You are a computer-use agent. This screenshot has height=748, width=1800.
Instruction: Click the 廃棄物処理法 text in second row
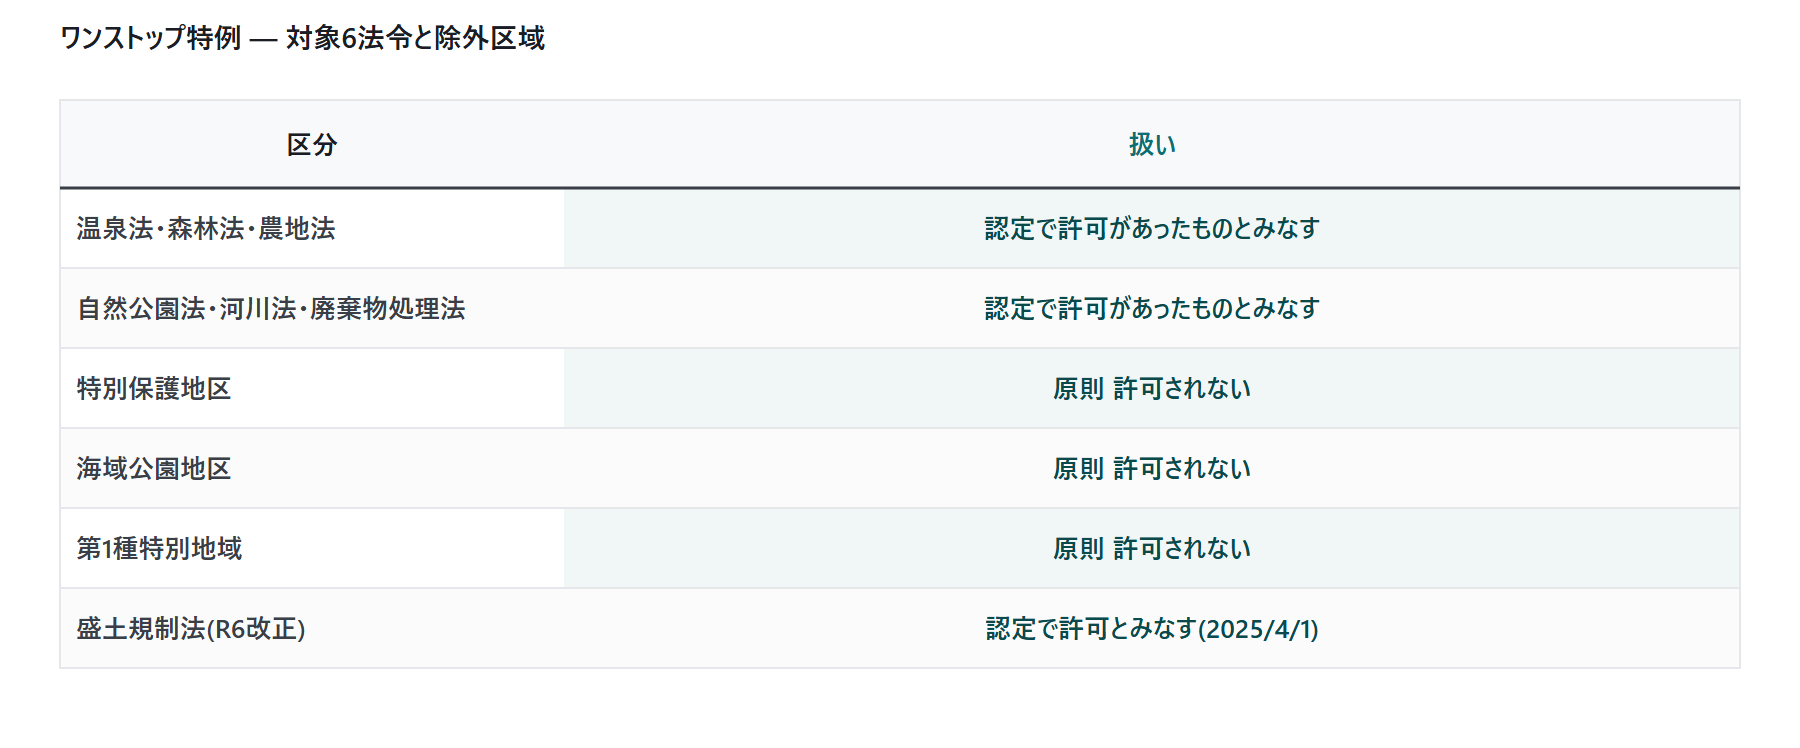click(x=388, y=308)
